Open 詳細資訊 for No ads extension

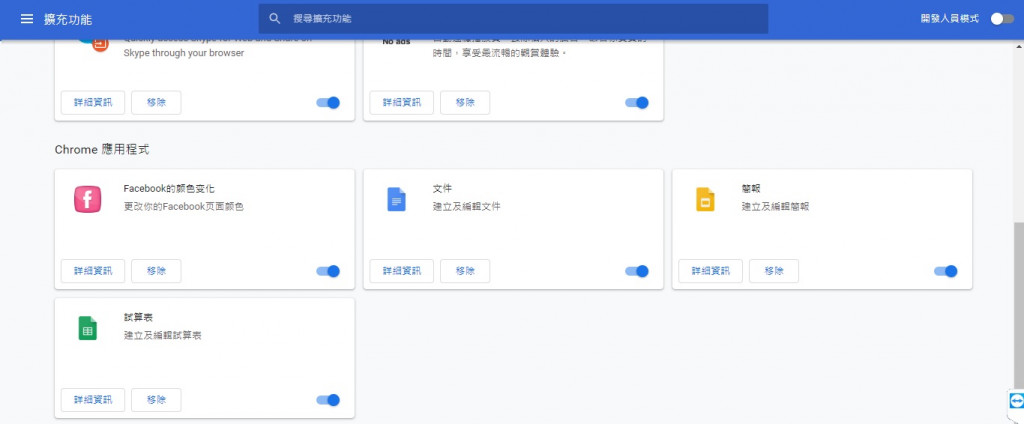tap(402, 103)
